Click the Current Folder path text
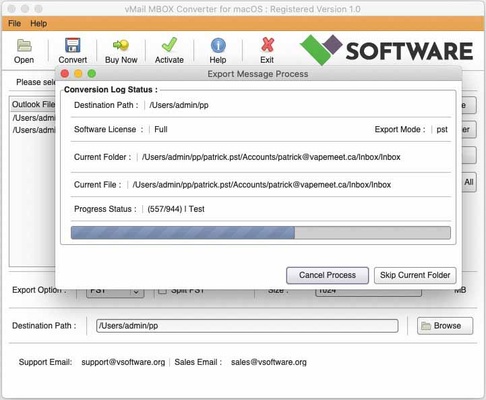Image resolution: width=486 pixels, height=400 pixels. [271, 157]
